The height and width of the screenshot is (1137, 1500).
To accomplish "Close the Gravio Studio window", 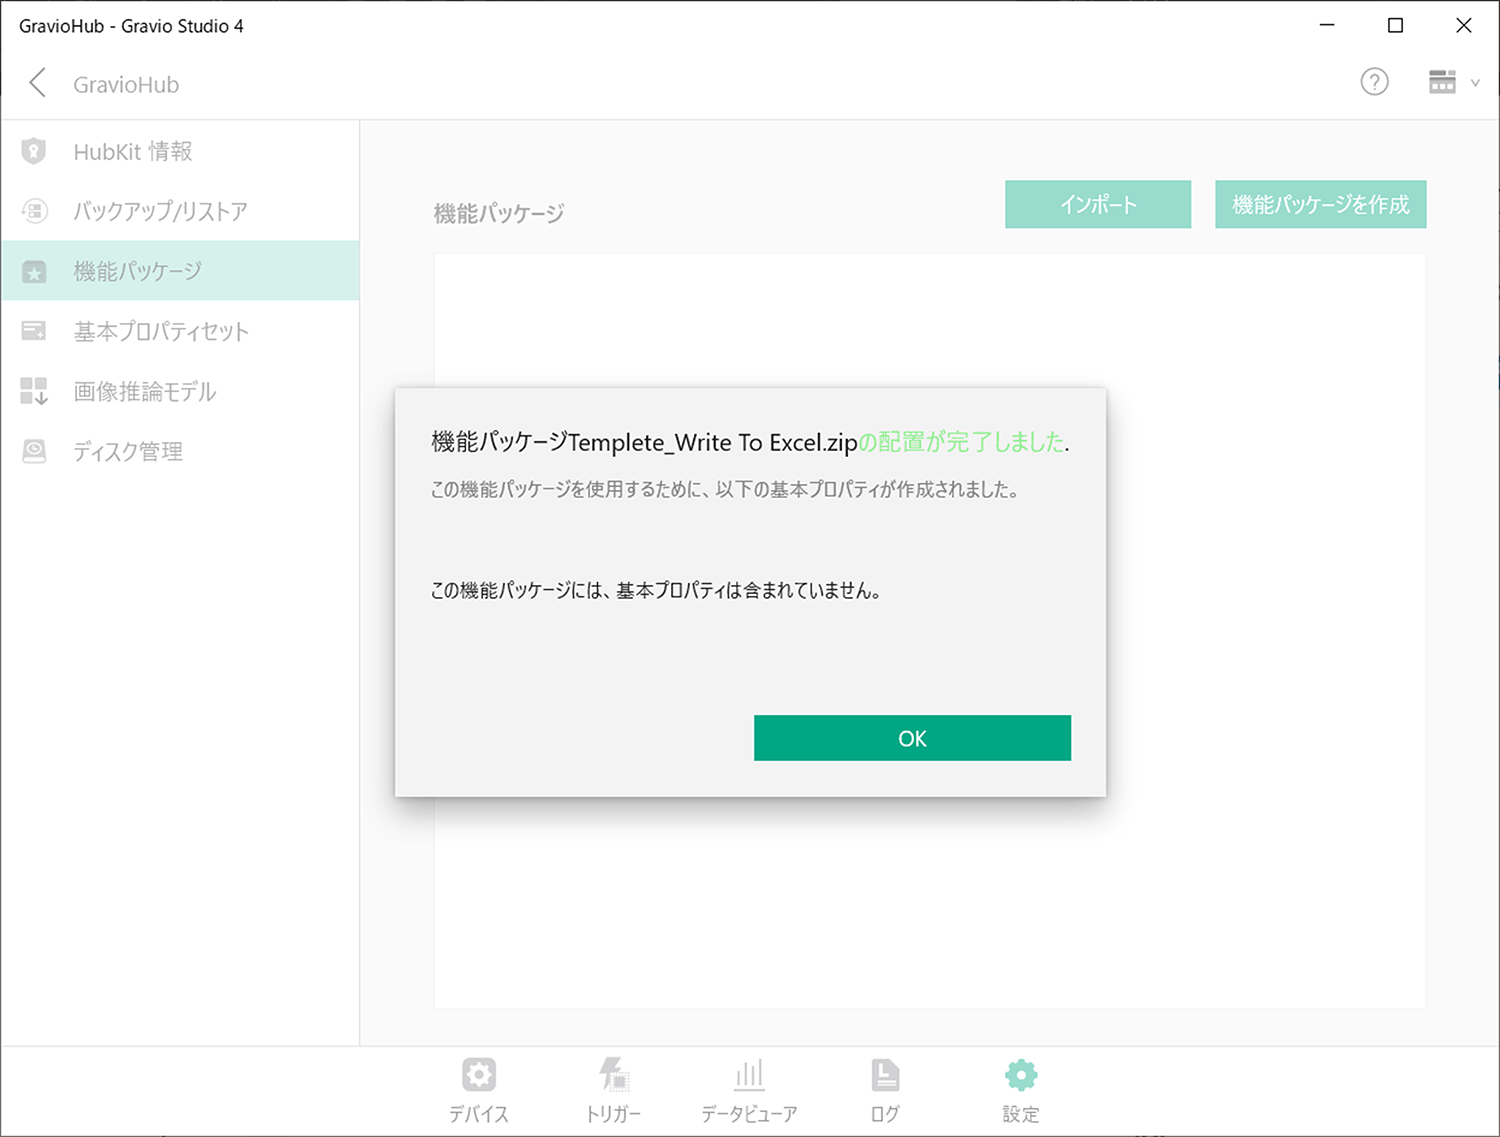I will point(1463,25).
